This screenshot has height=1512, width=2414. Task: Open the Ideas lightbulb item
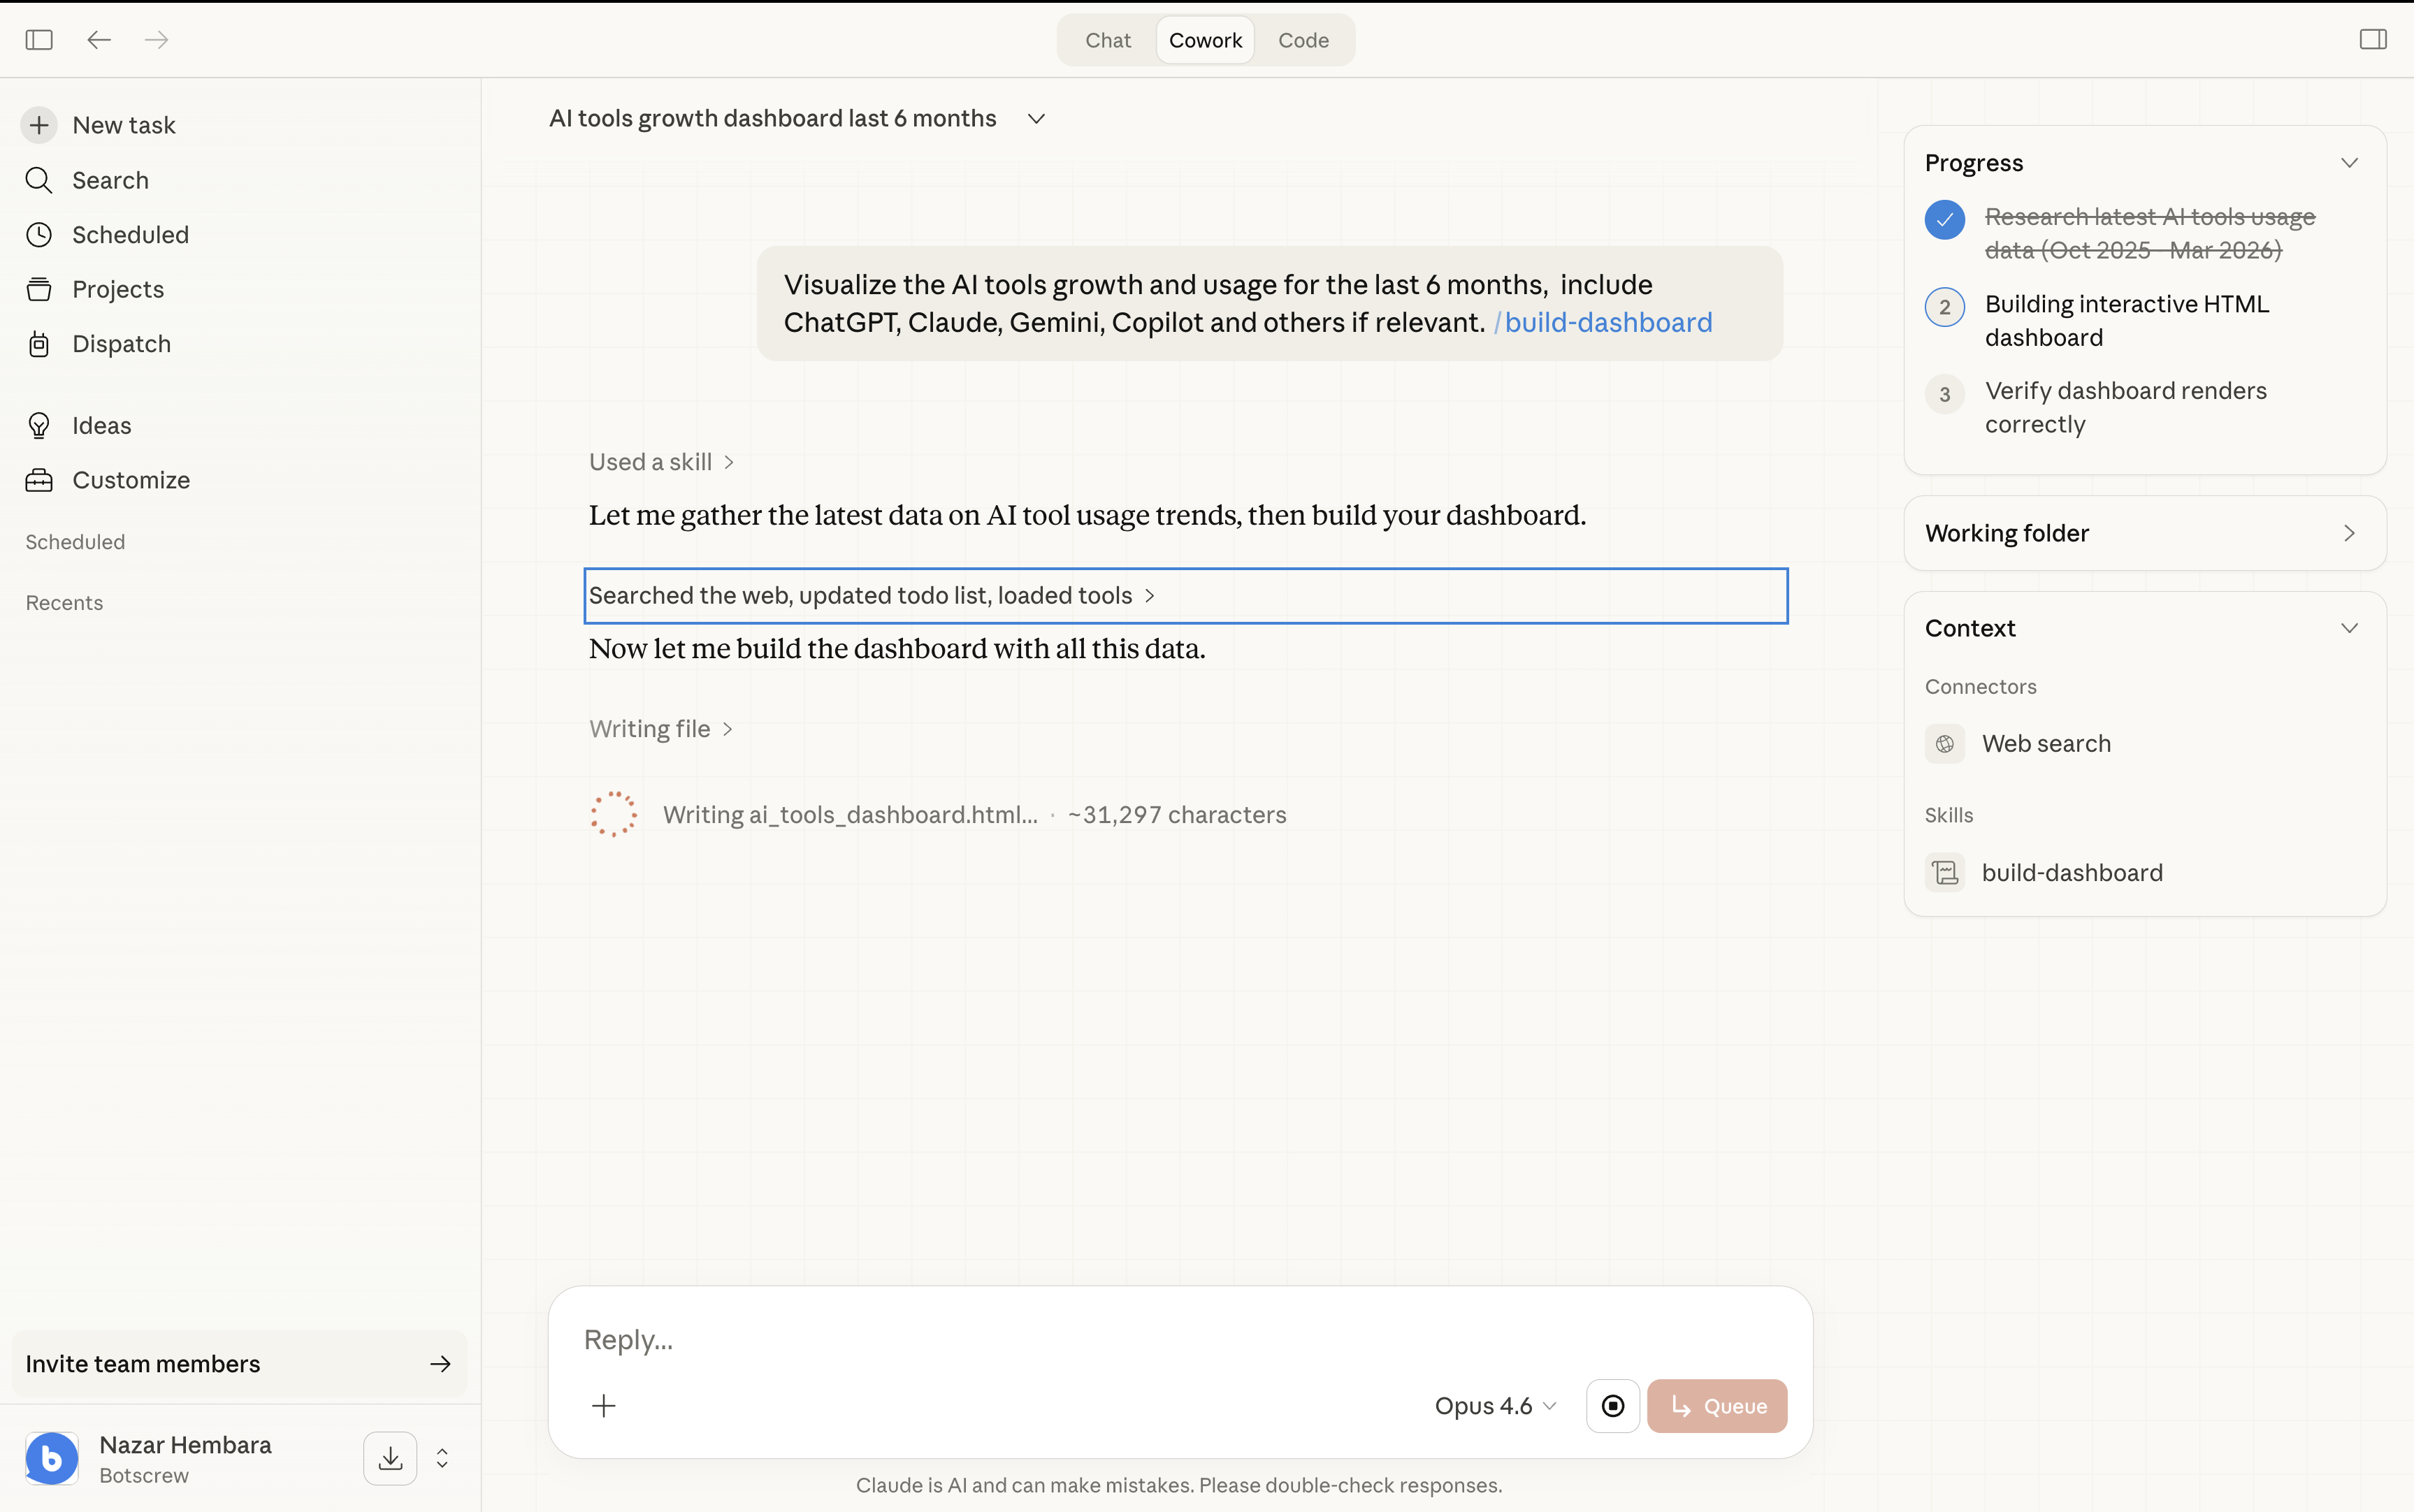101,426
